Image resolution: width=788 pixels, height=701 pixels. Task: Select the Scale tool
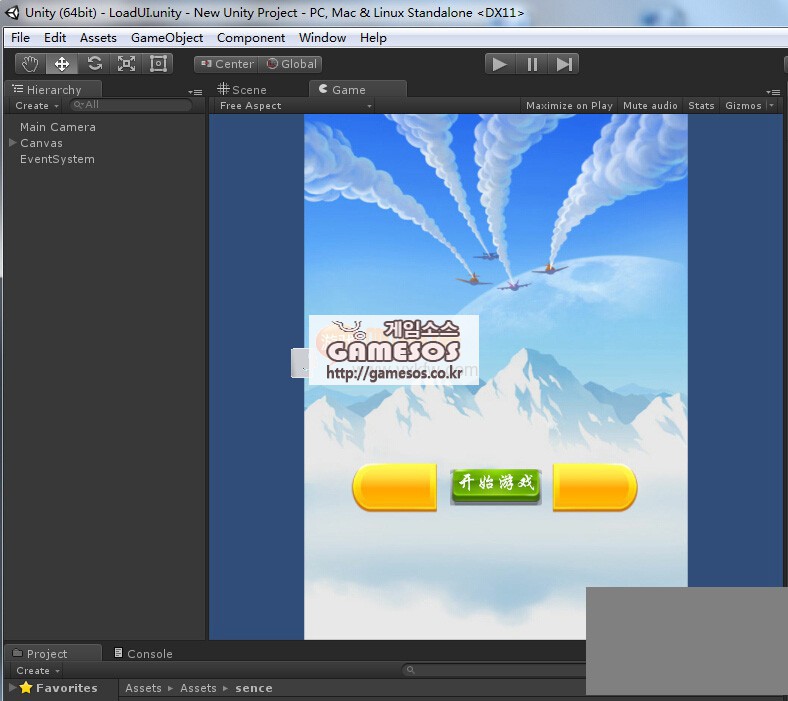click(x=126, y=64)
